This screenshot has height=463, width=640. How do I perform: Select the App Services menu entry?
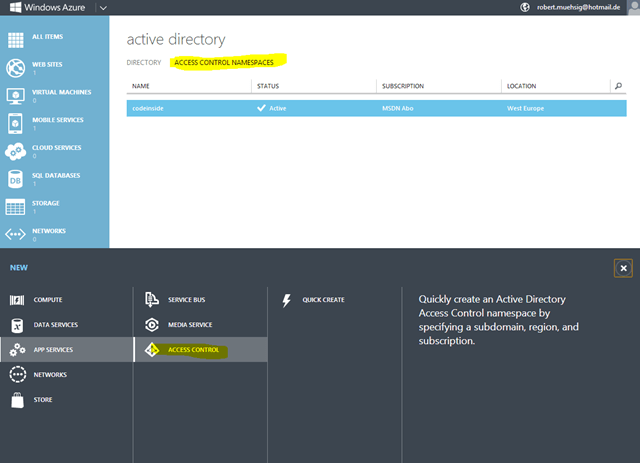pos(53,350)
